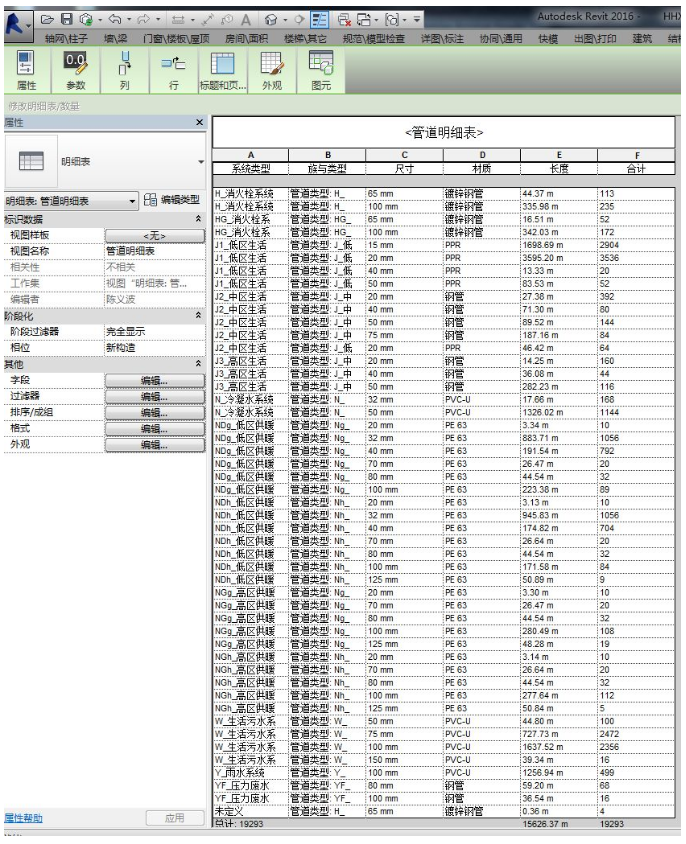686x844 pixels.
Task: Click the Default 3D View icon
Action: (x=271, y=20)
